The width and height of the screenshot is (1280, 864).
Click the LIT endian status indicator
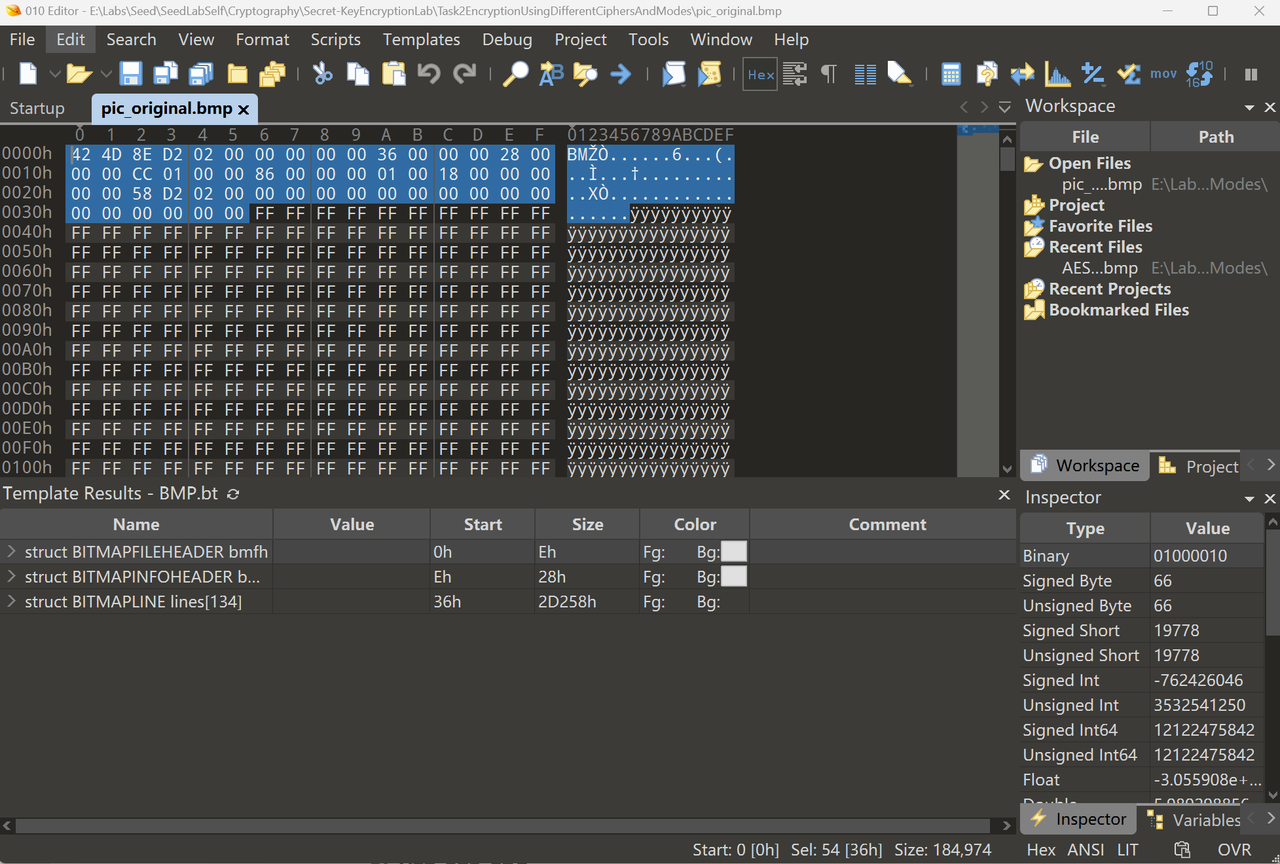(1128, 850)
